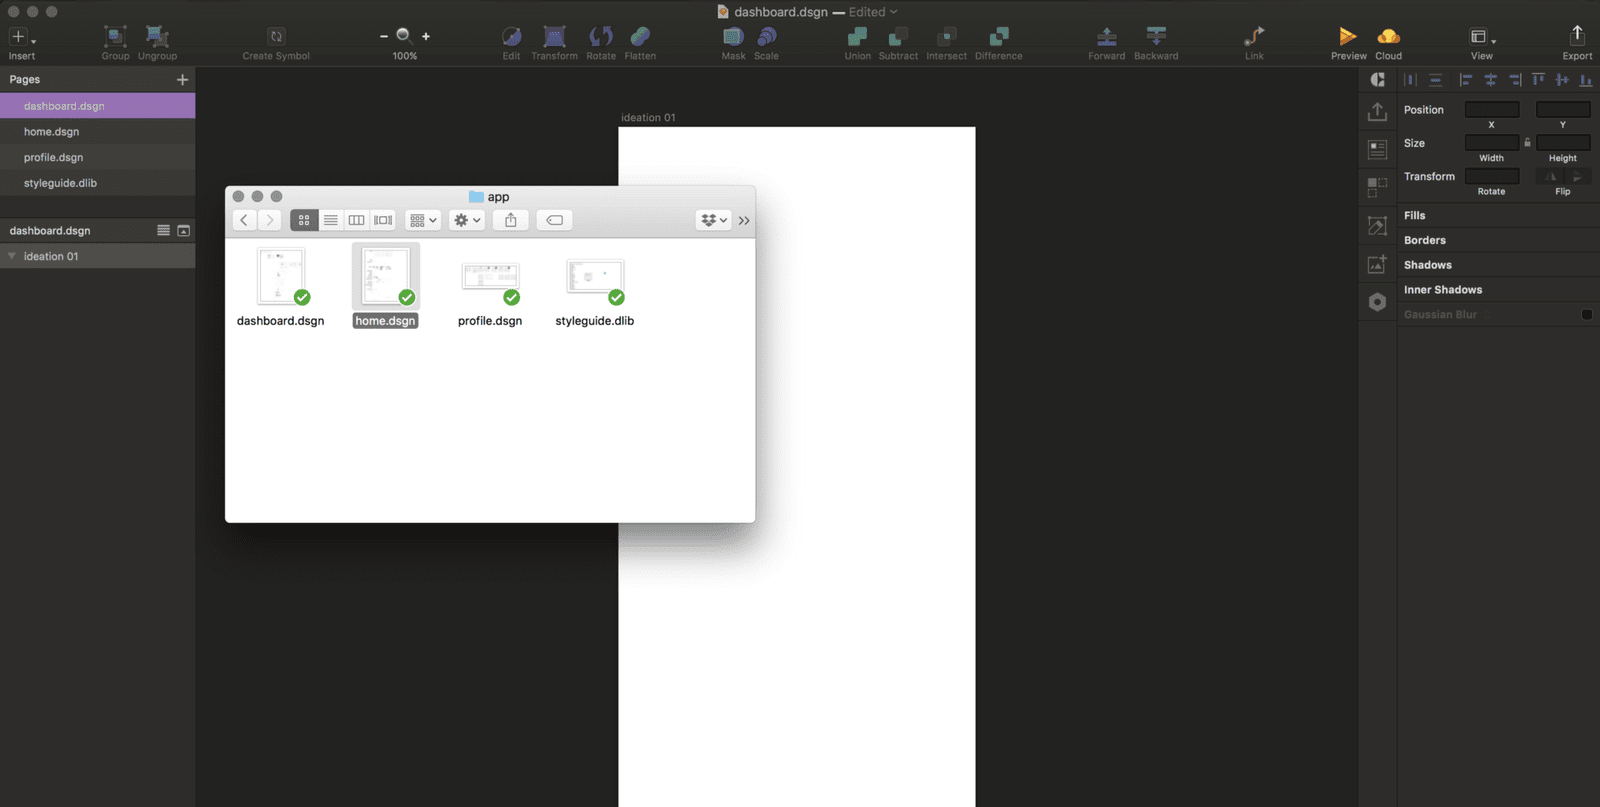Click the Flatten tool icon
This screenshot has height=807, width=1600.
tap(640, 37)
